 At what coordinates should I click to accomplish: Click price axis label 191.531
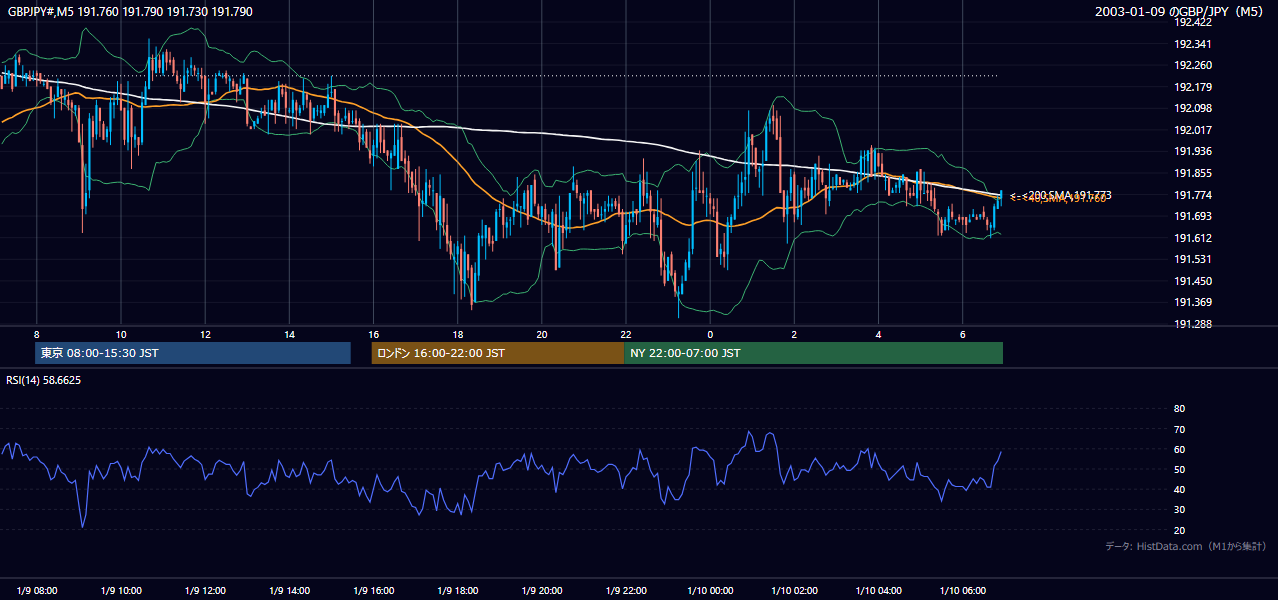pos(1192,259)
